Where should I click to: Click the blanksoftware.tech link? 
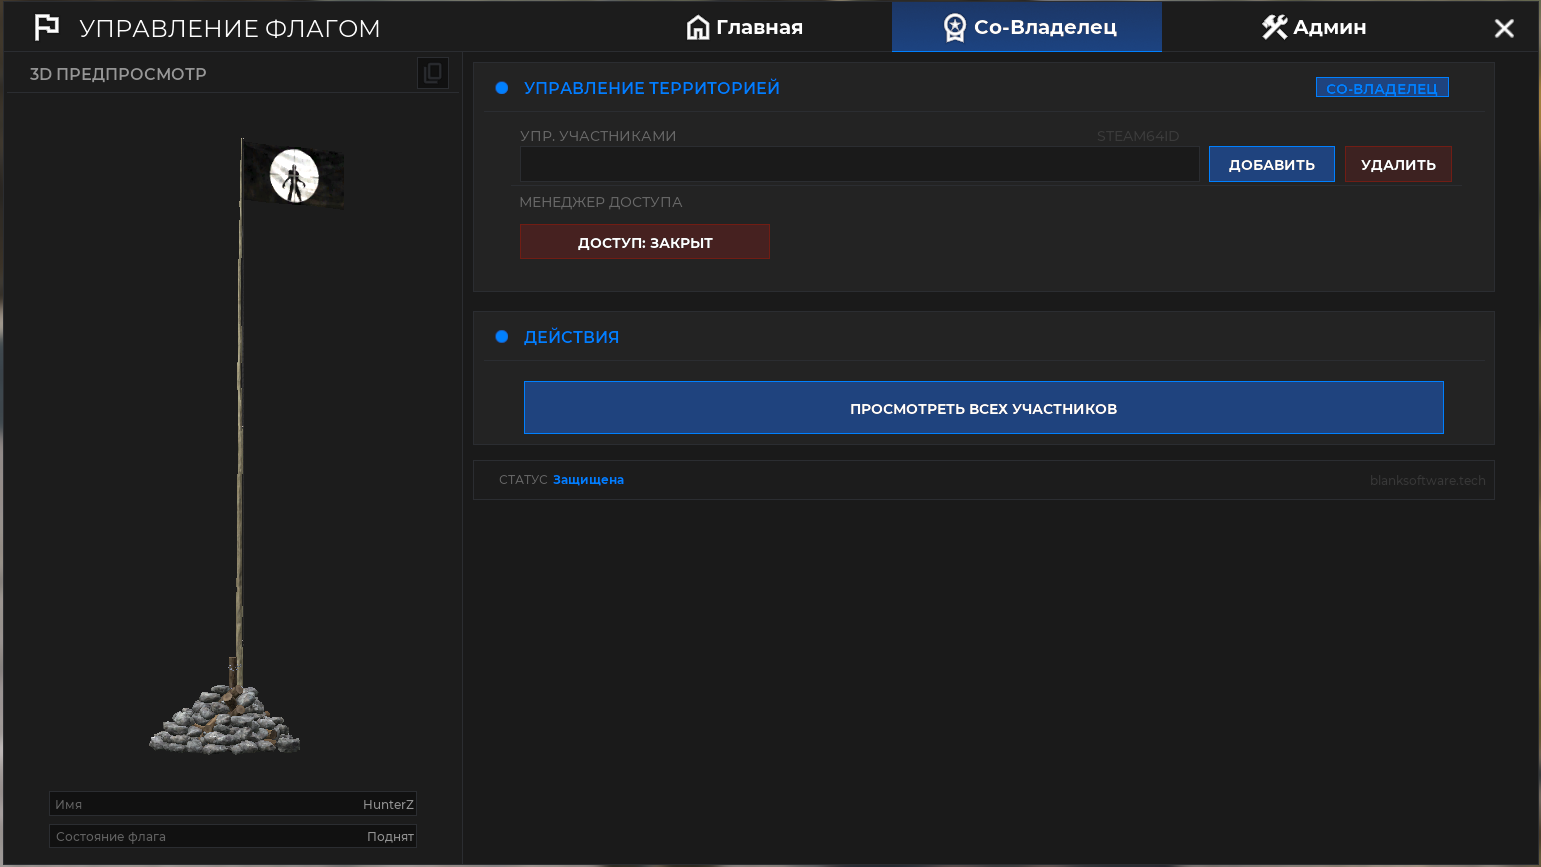(x=1428, y=480)
